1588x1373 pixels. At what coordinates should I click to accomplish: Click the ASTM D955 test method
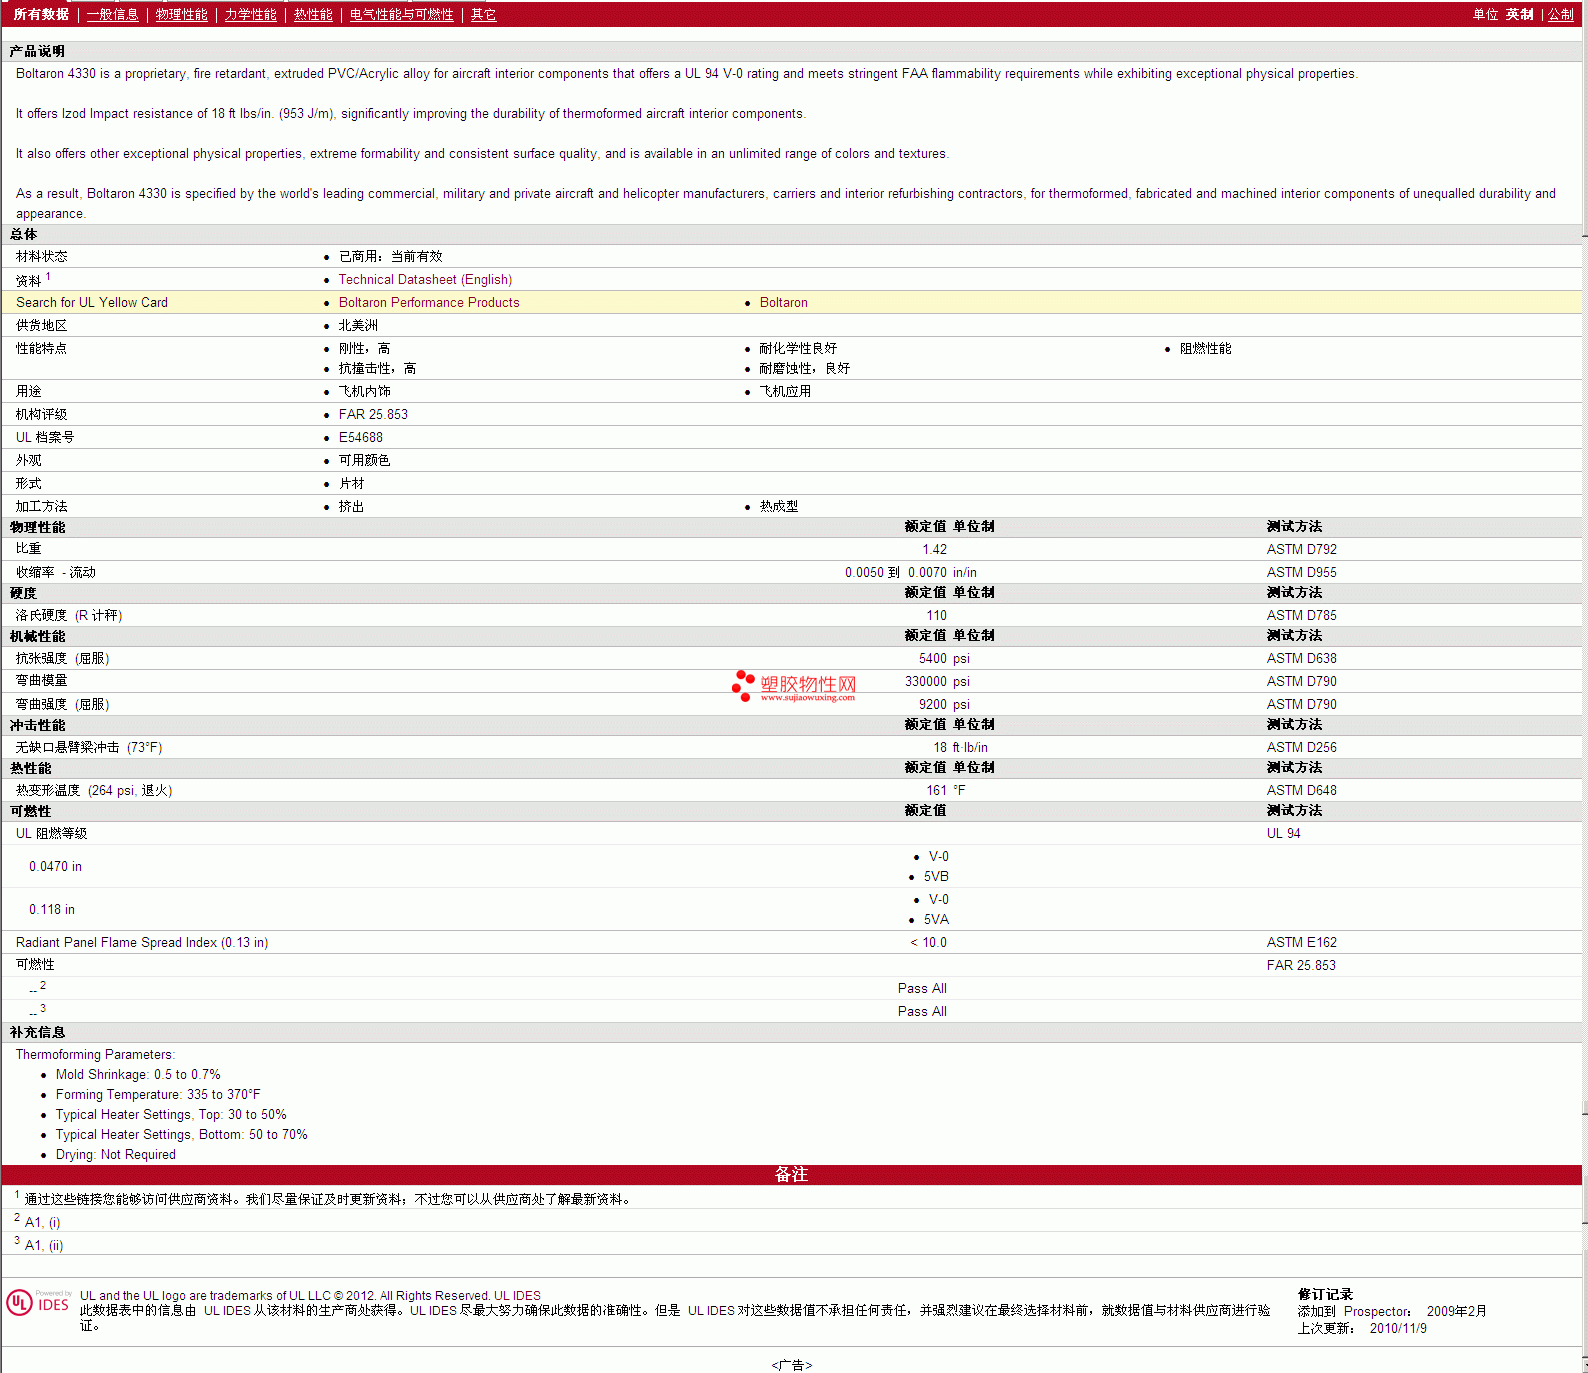click(x=1301, y=572)
